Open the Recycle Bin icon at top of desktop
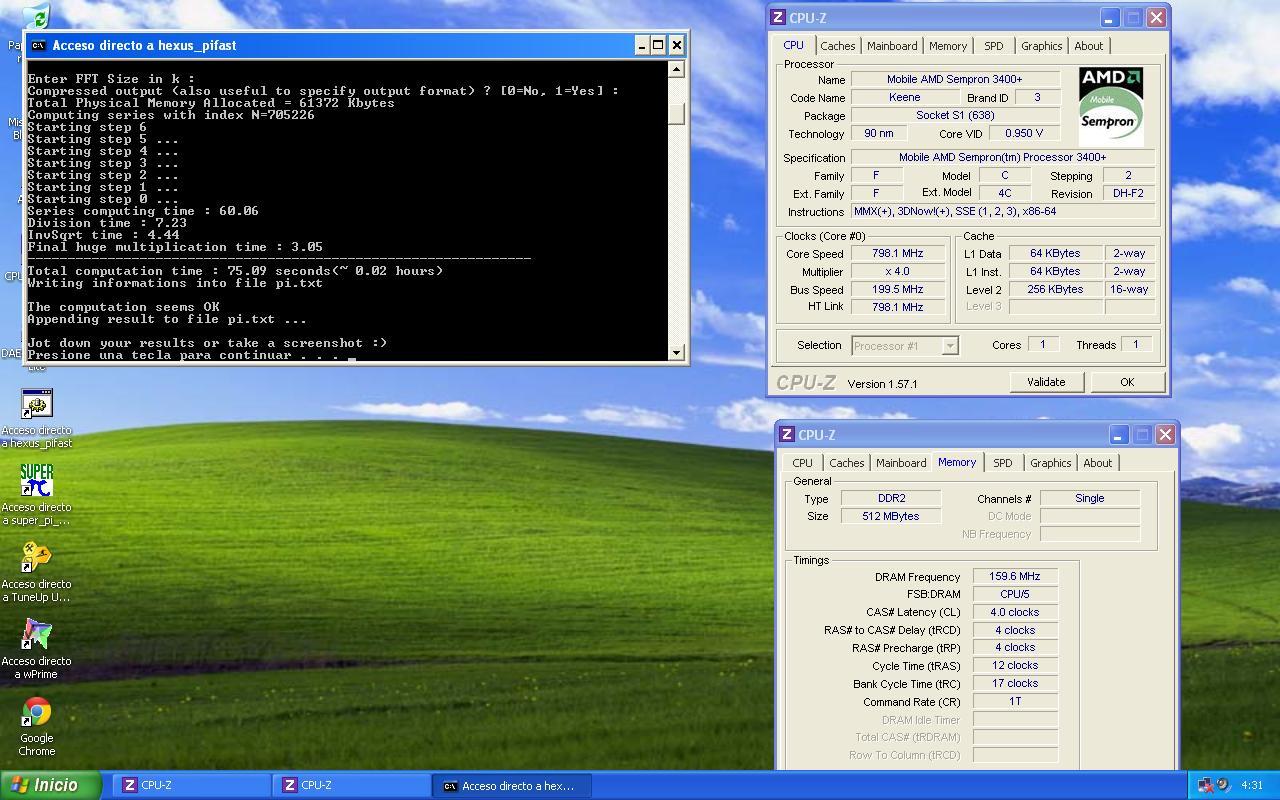Viewport: 1280px width, 800px height. [x=36, y=16]
